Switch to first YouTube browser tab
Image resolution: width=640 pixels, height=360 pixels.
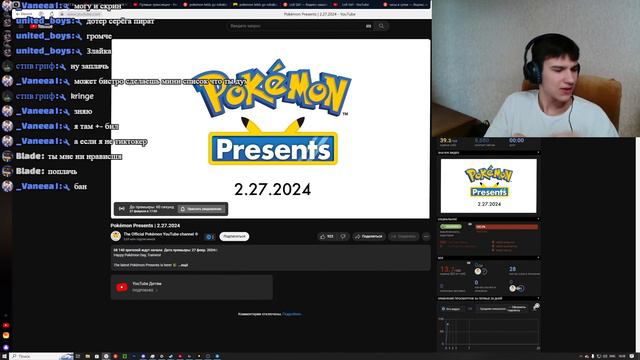click(155, 4)
